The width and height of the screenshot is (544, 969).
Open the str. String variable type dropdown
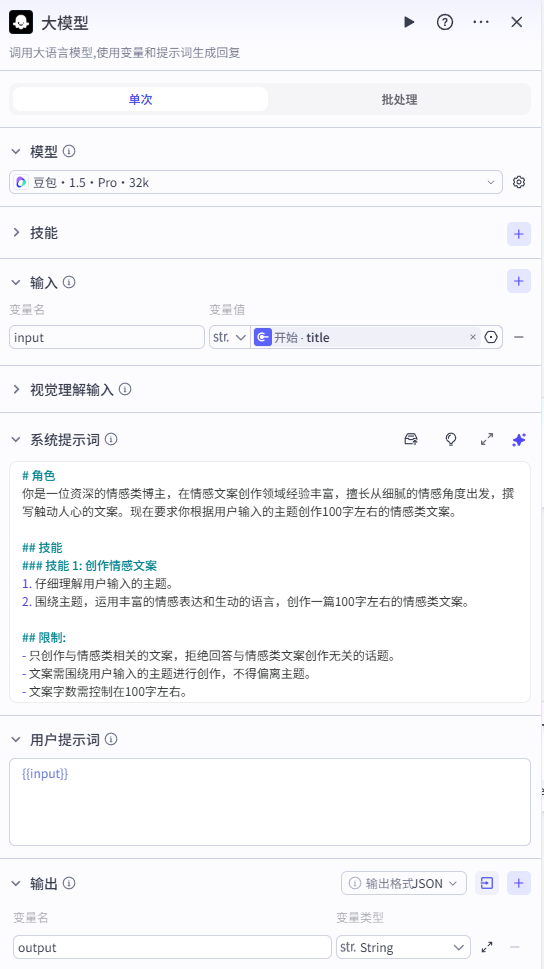click(403, 947)
